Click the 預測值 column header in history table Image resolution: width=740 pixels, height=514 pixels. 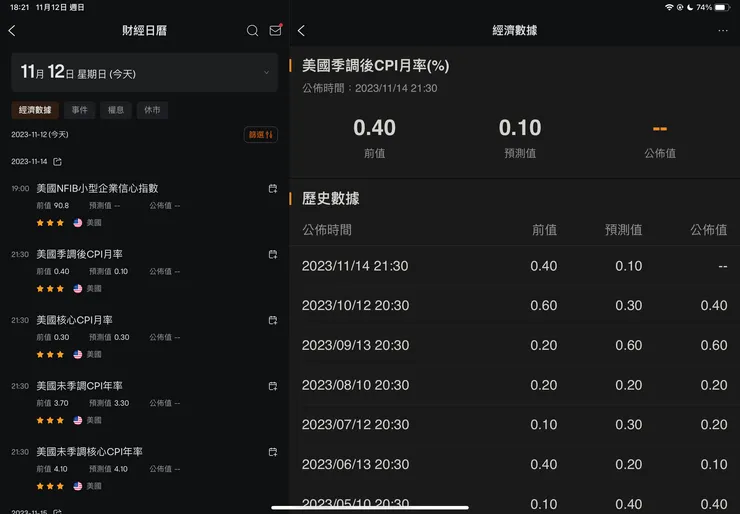(623, 230)
